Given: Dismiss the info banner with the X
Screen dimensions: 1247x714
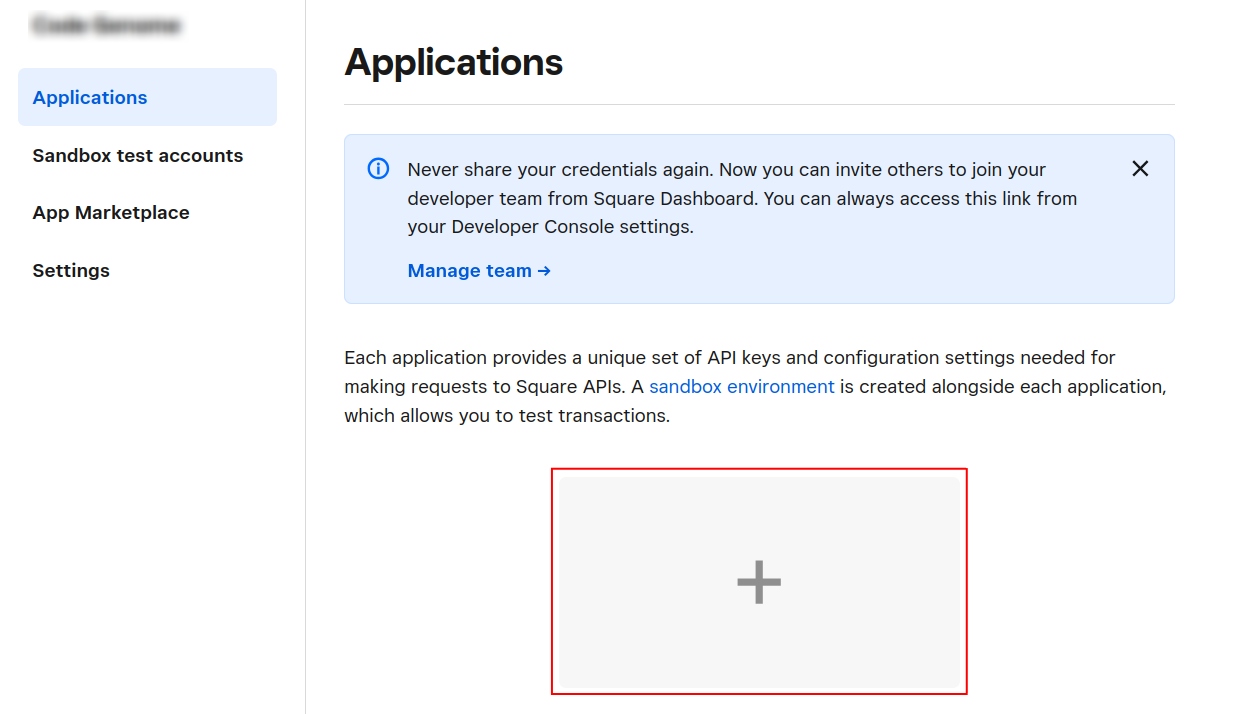Looking at the screenshot, I should click(x=1139, y=169).
